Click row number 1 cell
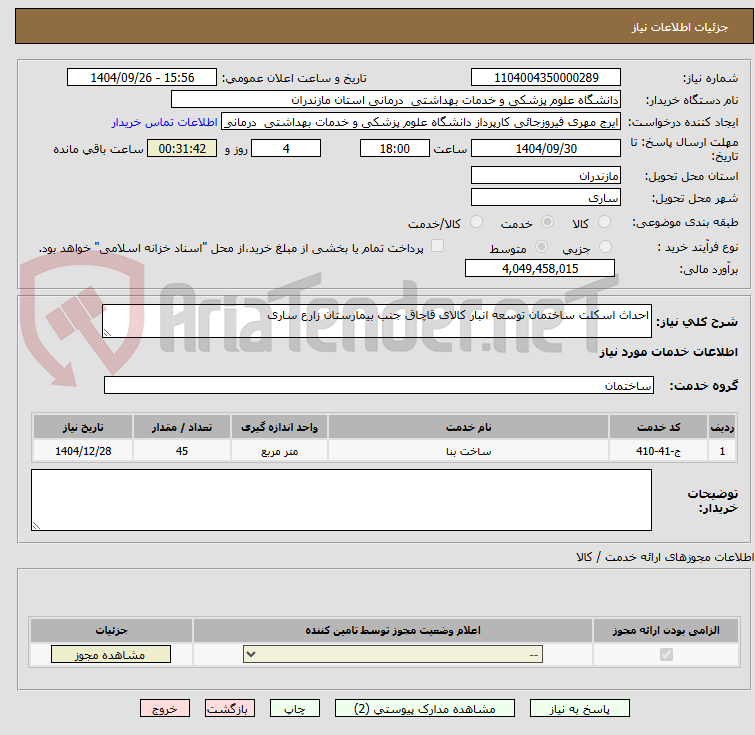755x735 pixels. (722, 451)
